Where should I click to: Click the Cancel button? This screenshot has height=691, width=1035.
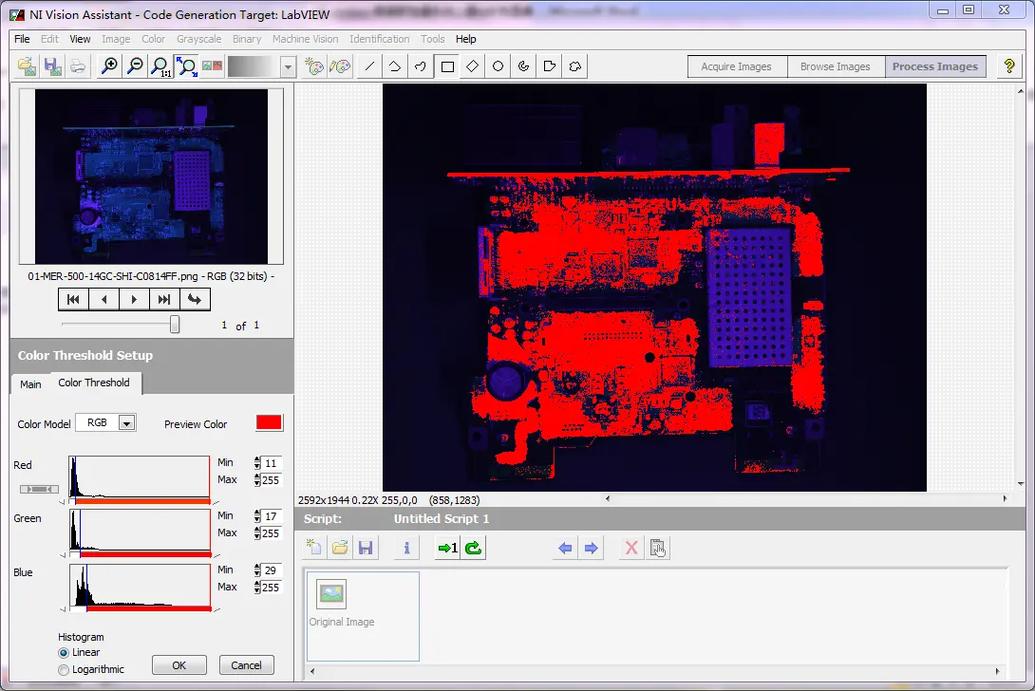[246, 665]
